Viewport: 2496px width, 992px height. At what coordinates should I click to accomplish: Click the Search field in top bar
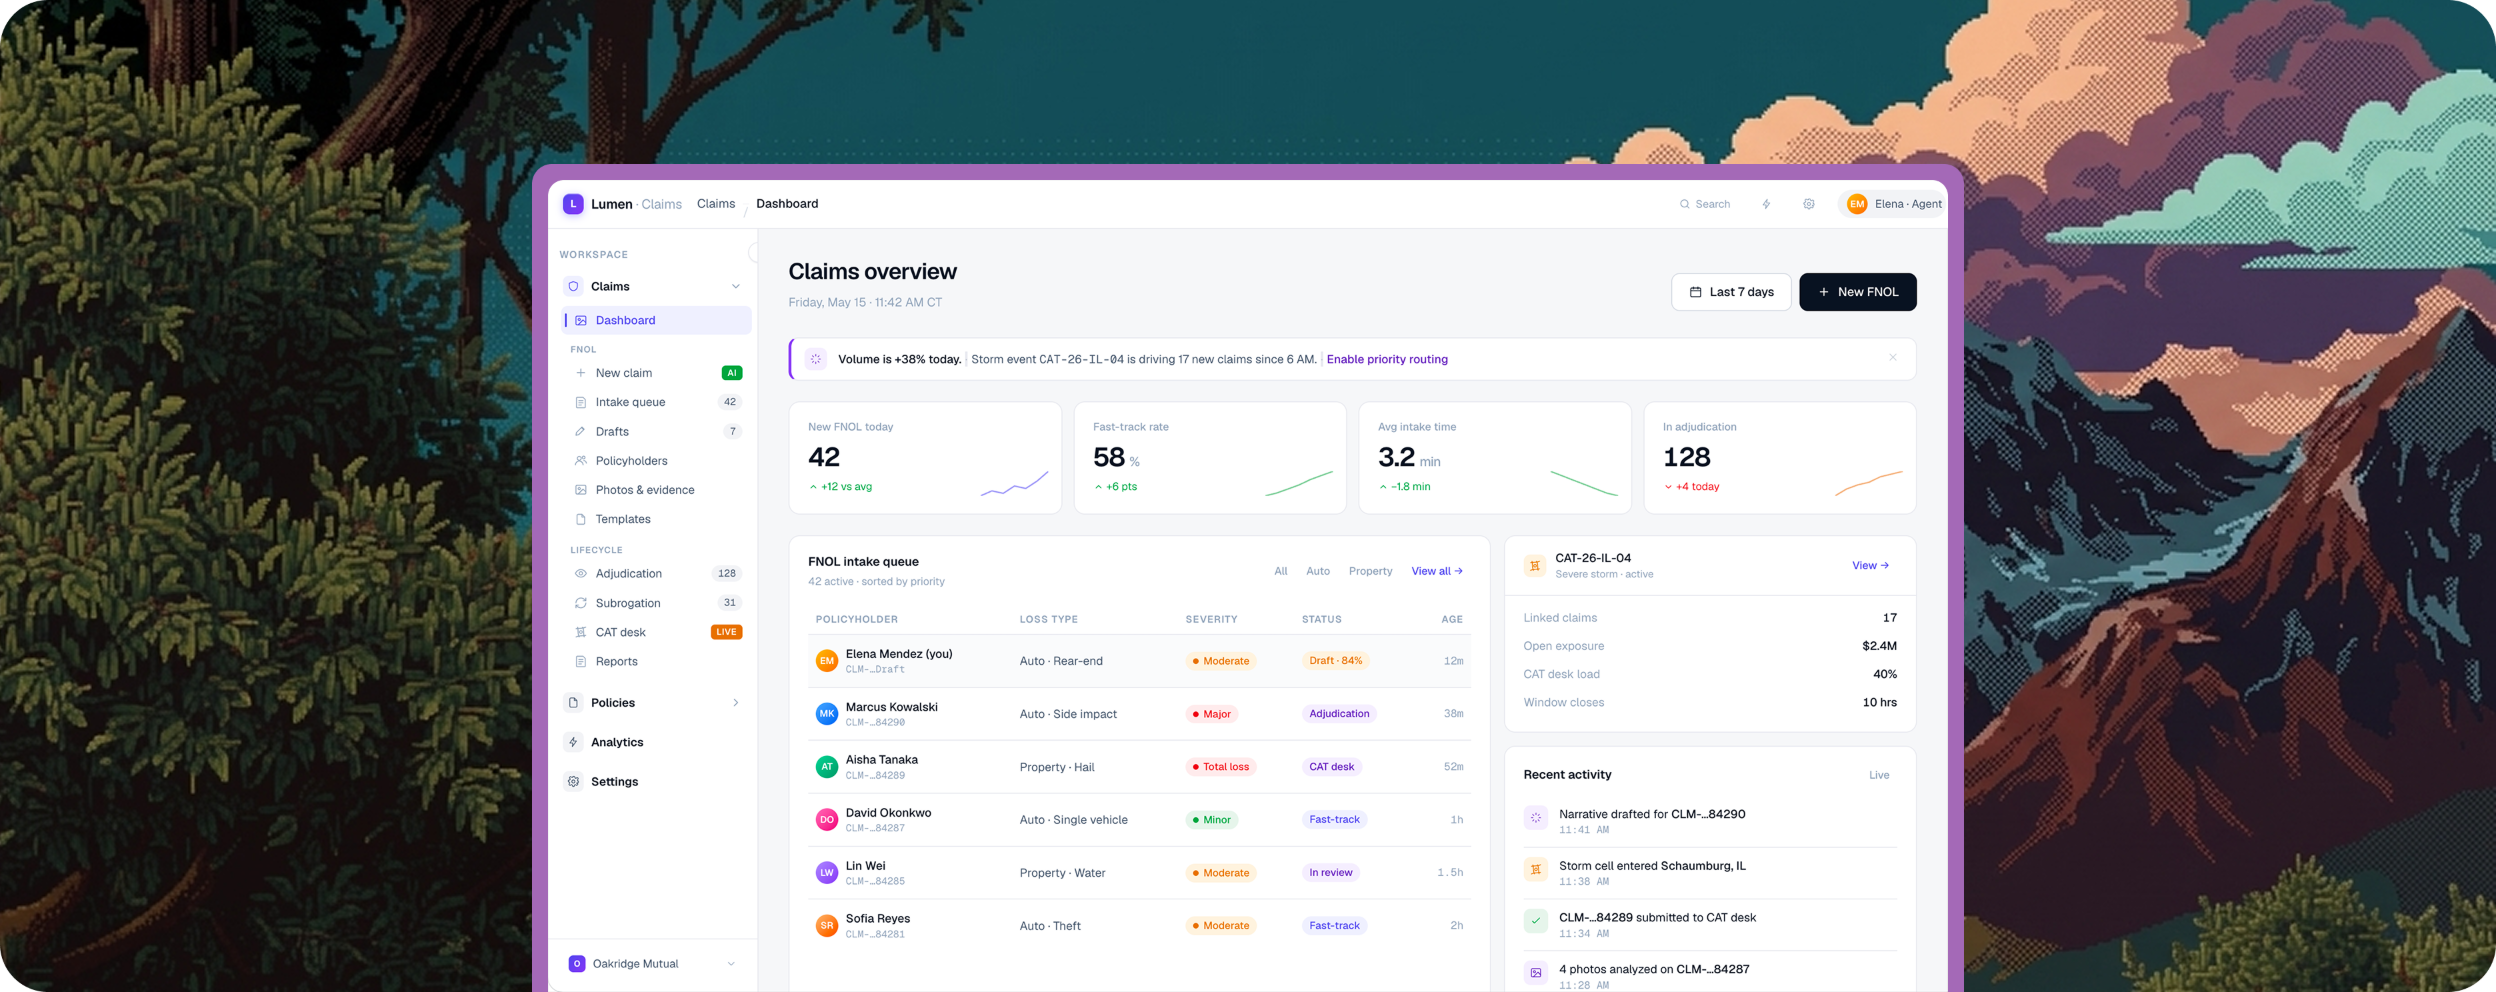[x=1705, y=204]
